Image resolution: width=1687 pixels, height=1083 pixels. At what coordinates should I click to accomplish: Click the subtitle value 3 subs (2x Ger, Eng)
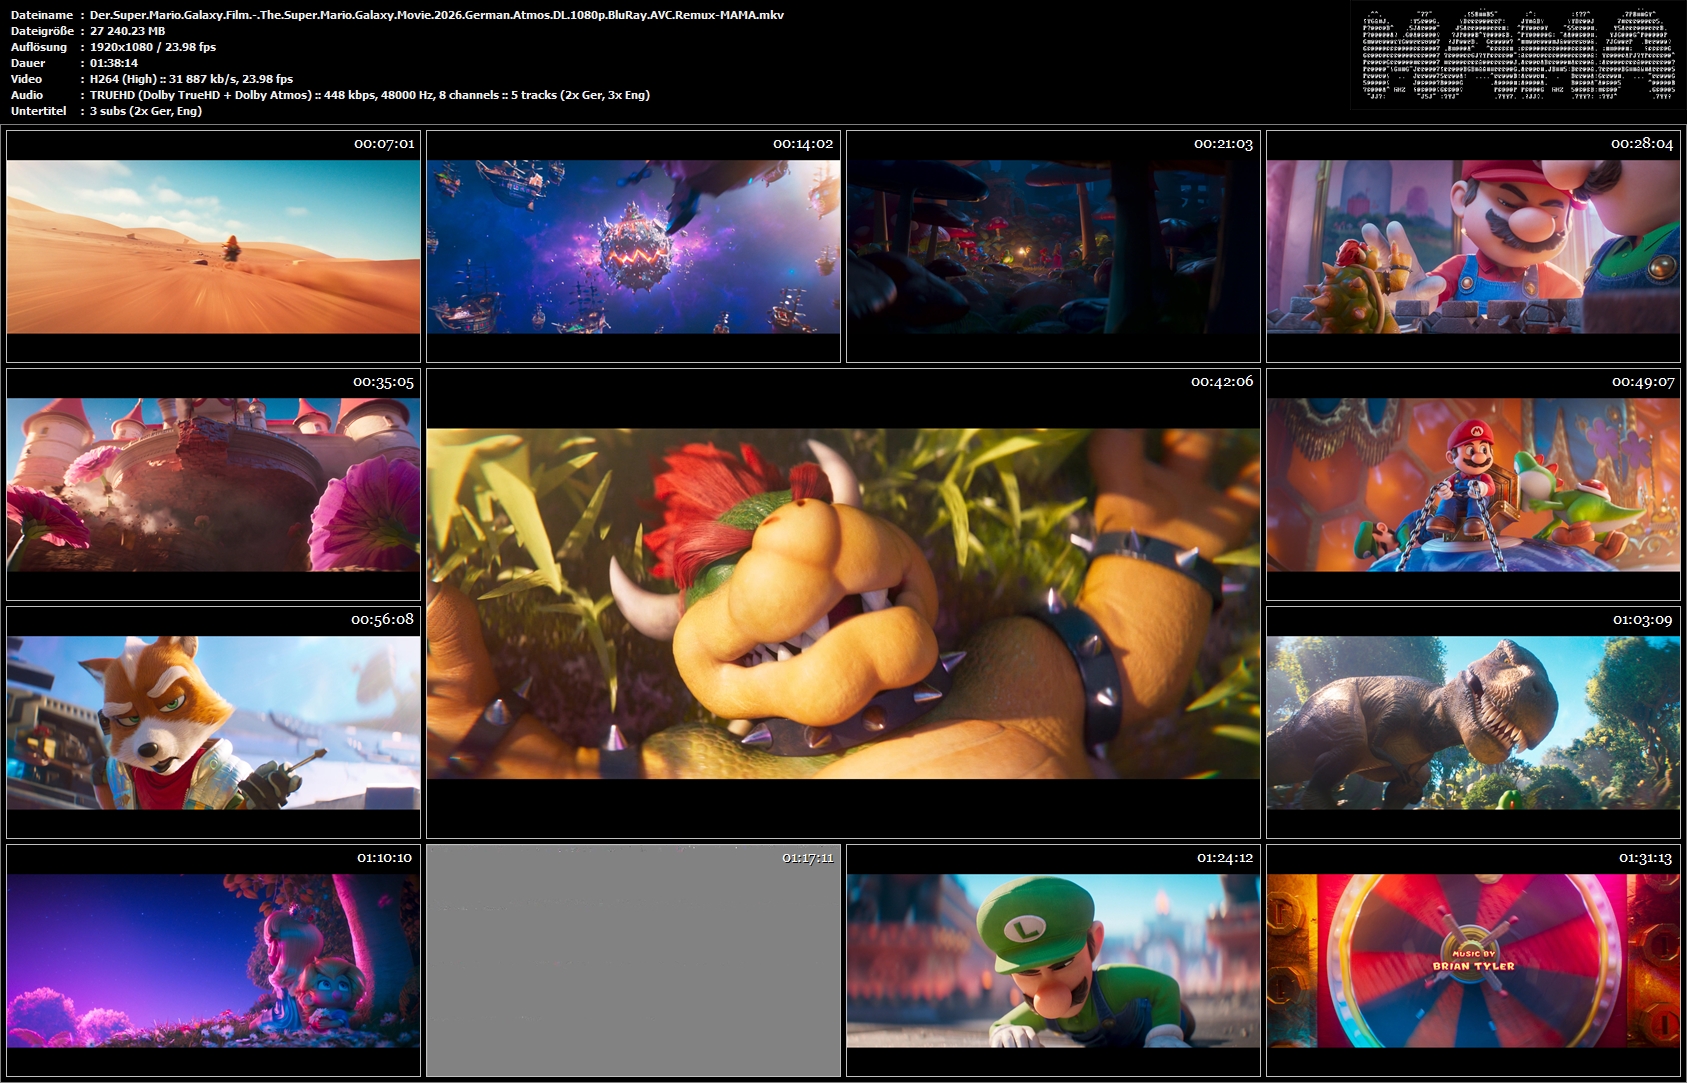click(x=146, y=111)
